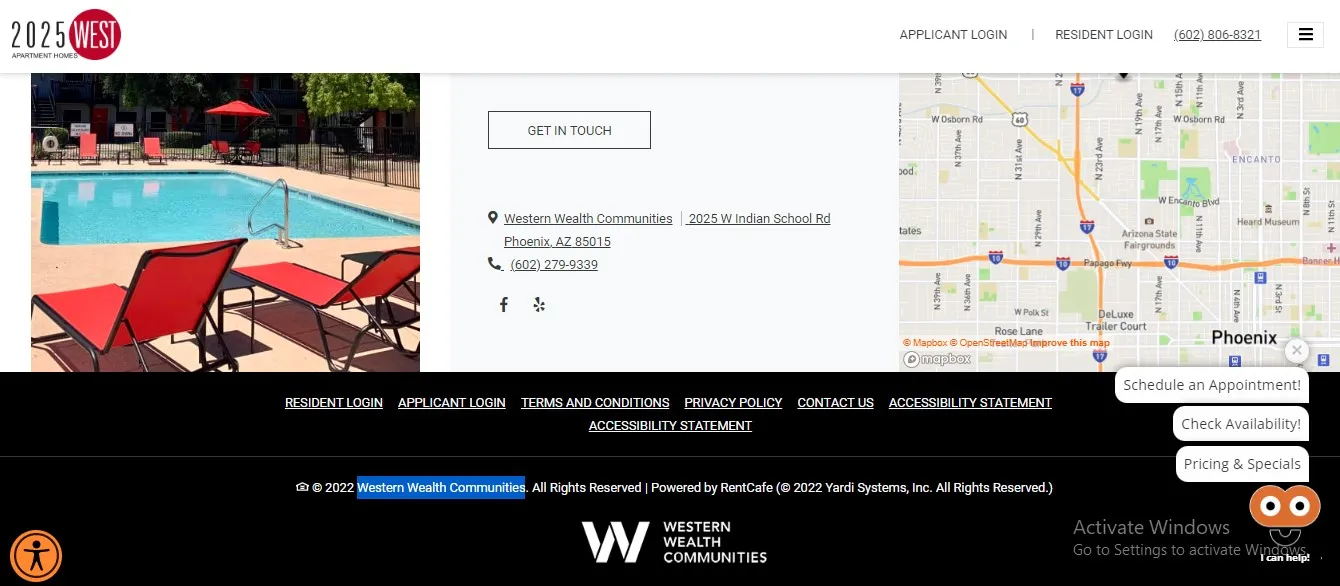Open the hamburger menu icon
Image resolution: width=1340 pixels, height=586 pixels.
pyautogui.click(x=1305, y=34)
